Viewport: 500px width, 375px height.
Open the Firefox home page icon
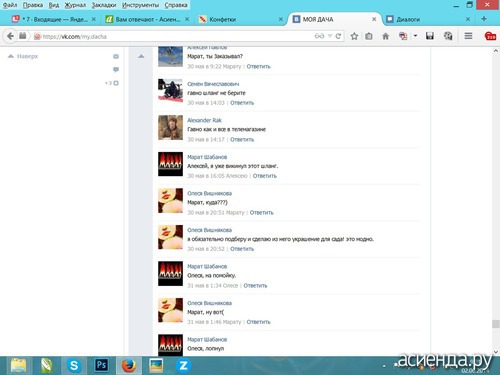tap(385, 36)
